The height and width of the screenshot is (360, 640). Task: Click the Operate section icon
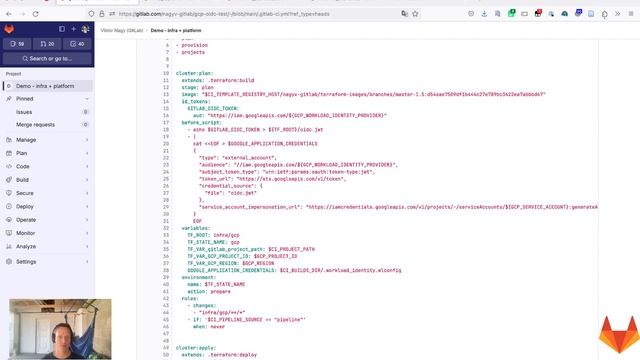tap(9, 220)
